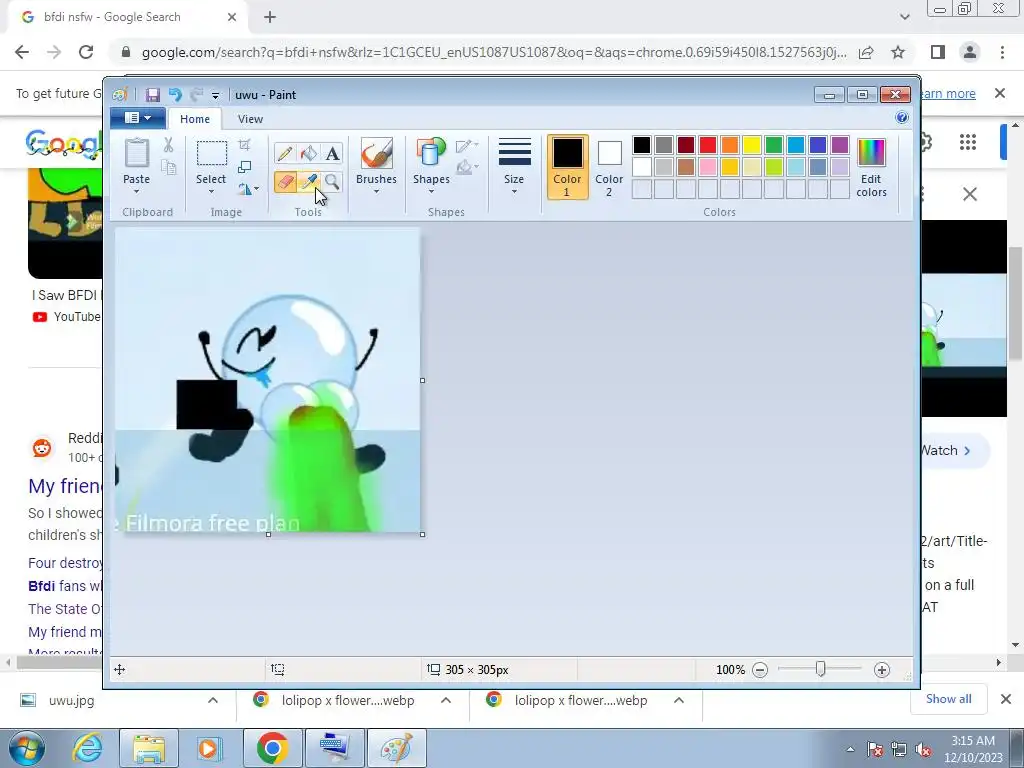Zoom in with the plus button

pos(882,670)
